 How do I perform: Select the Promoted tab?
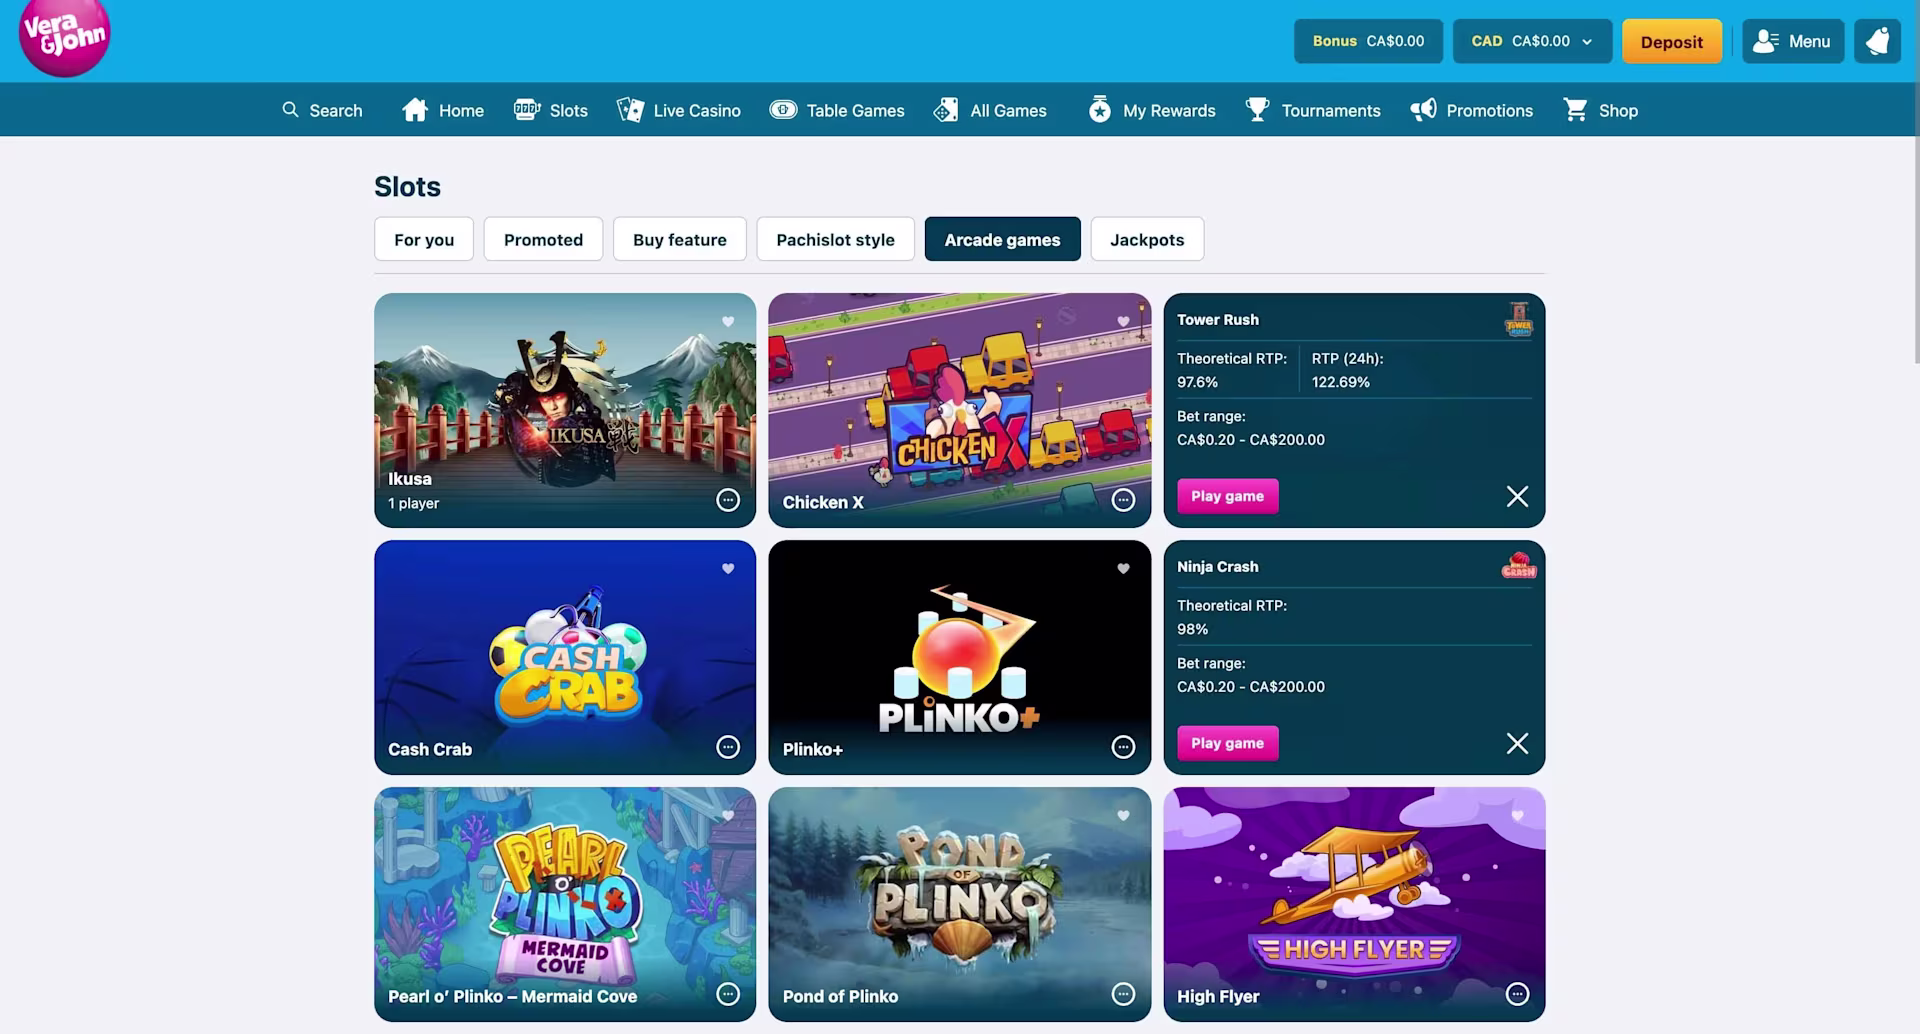click(543, 239)
